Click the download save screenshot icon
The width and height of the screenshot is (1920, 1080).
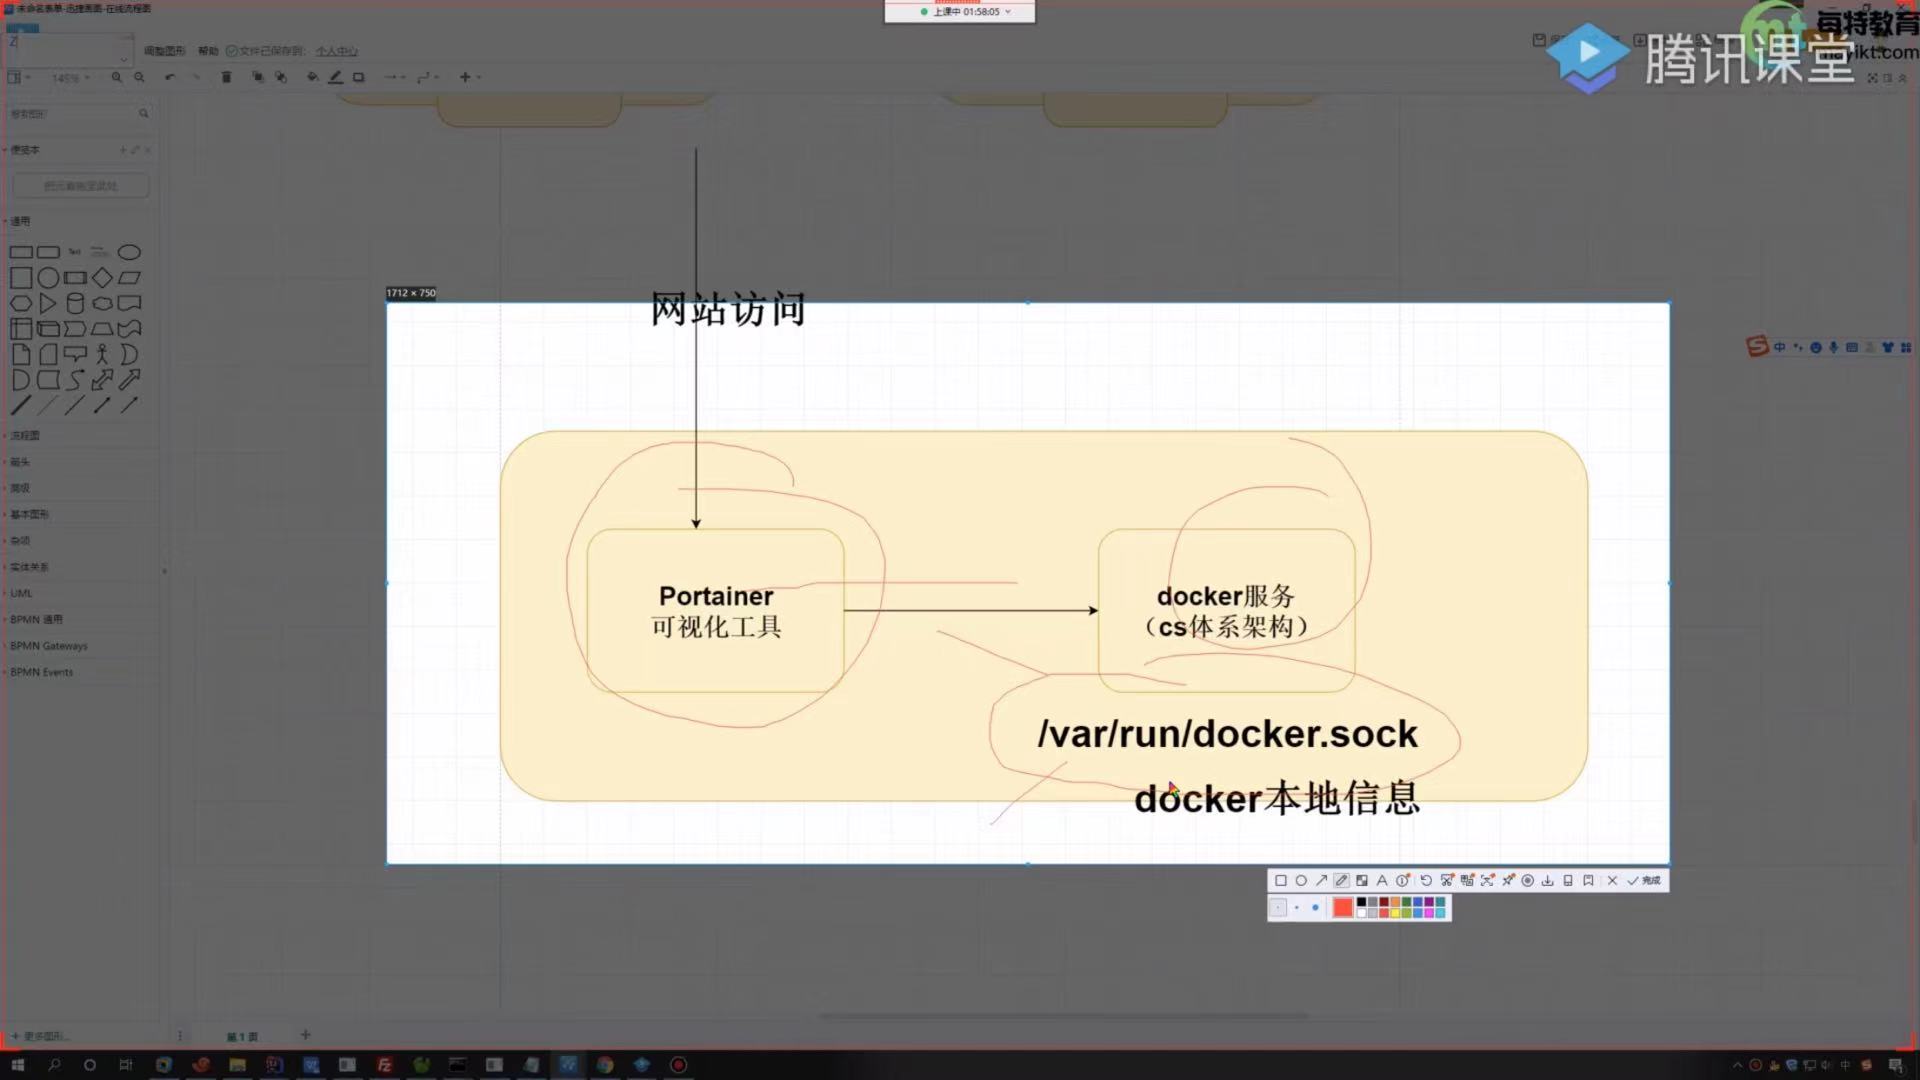point(1547,881)
